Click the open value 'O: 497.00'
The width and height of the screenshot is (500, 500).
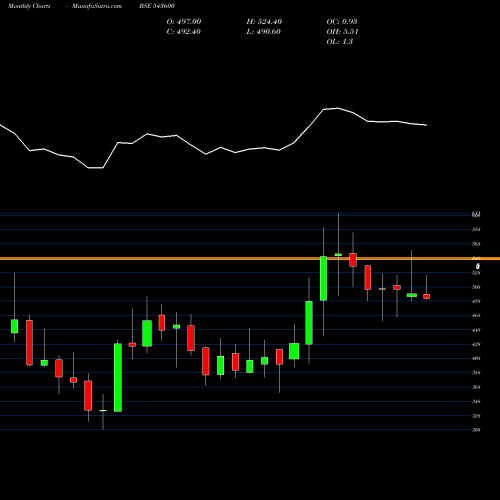coord(184,21)
